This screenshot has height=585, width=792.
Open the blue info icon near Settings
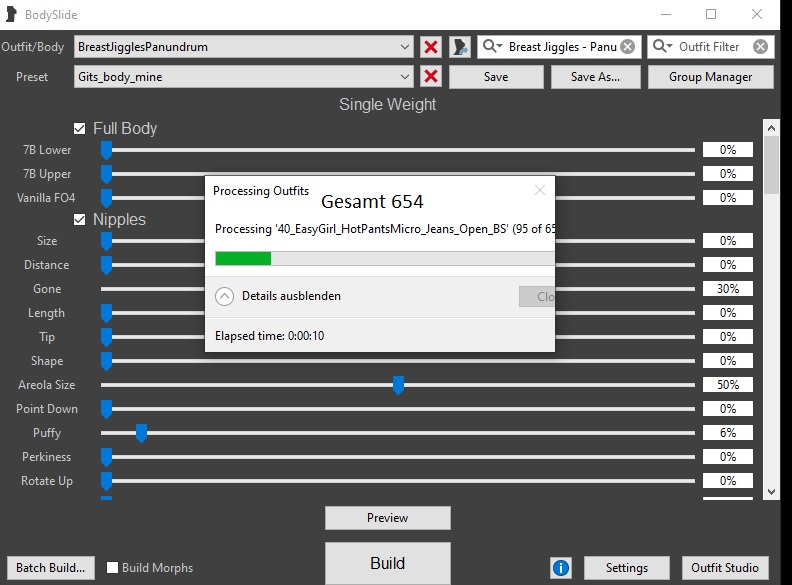(561, 568)
